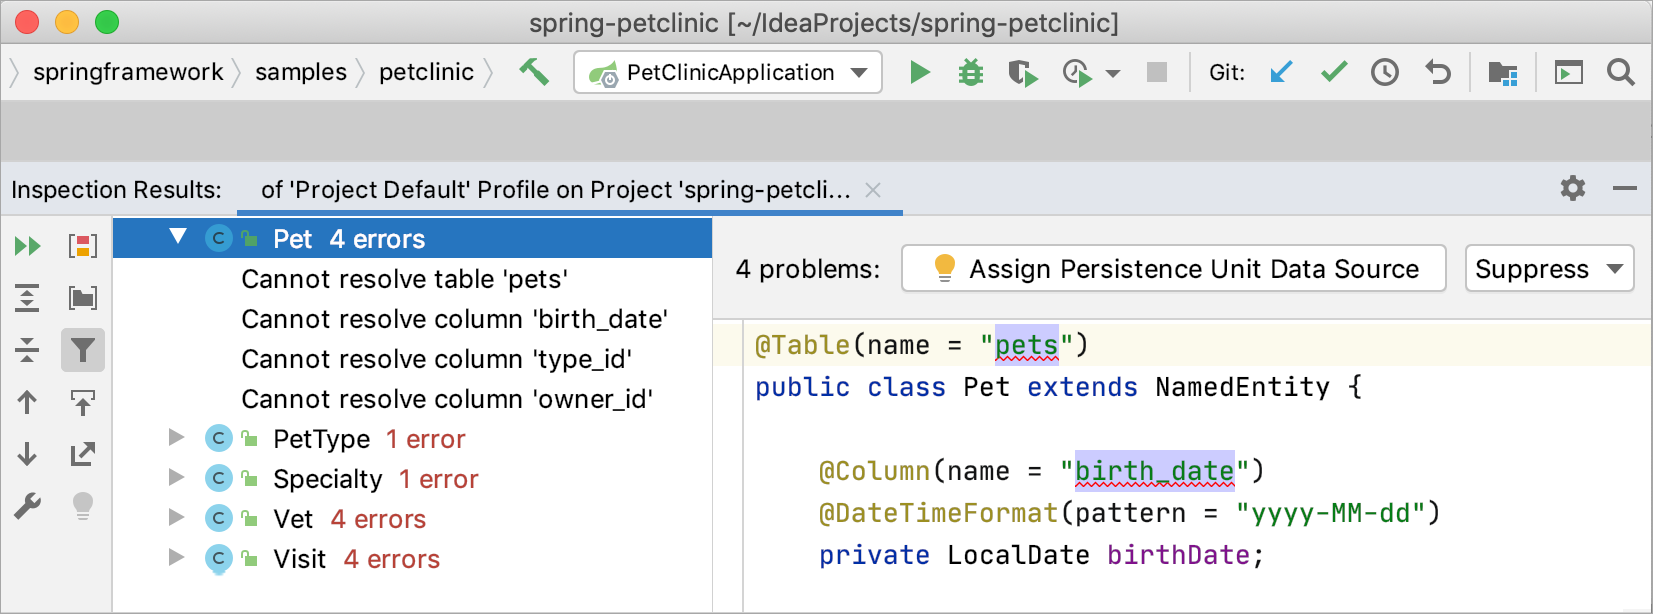This screenshot has width=1653, height=614.
Task: Click the Collapse All icon
Action: [28, 350]
